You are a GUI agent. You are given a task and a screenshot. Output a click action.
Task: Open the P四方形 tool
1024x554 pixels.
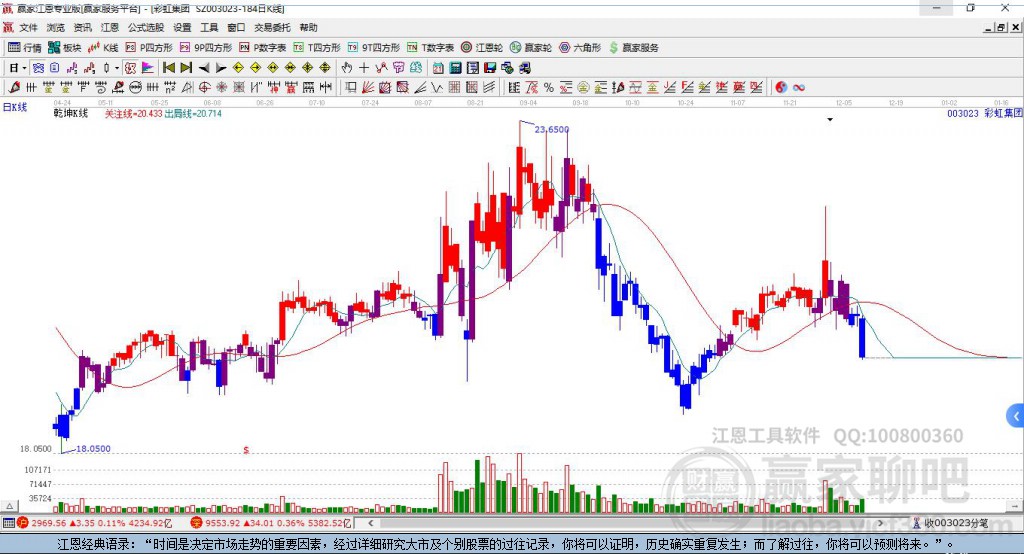point(149,48)
